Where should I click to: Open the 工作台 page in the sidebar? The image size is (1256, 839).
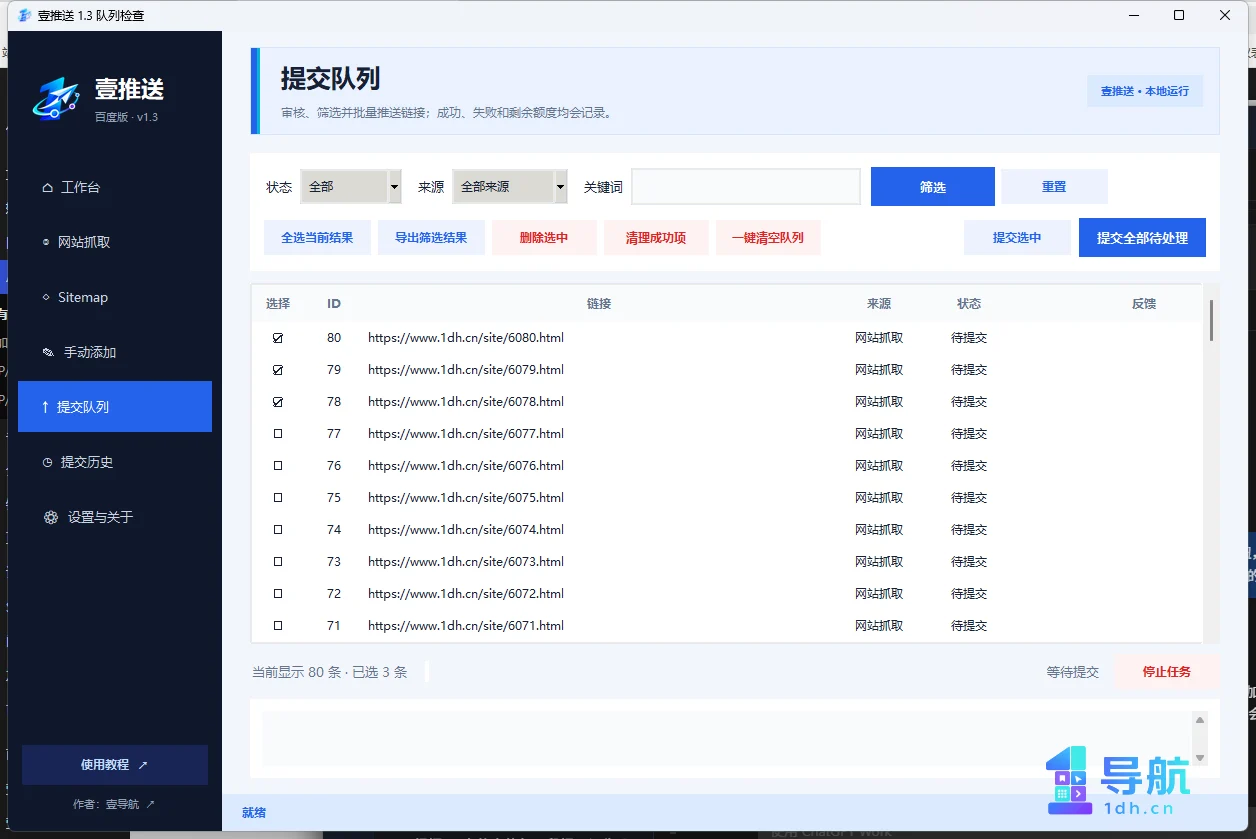tap(115, 187)
